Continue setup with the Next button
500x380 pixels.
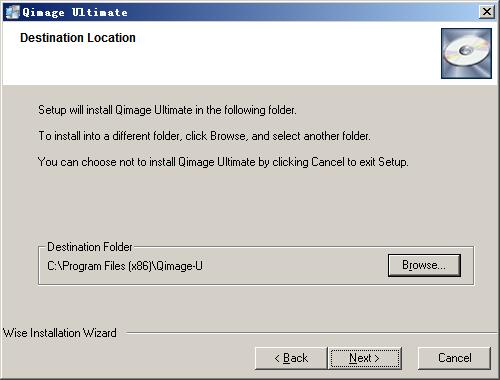click(365, 358)
